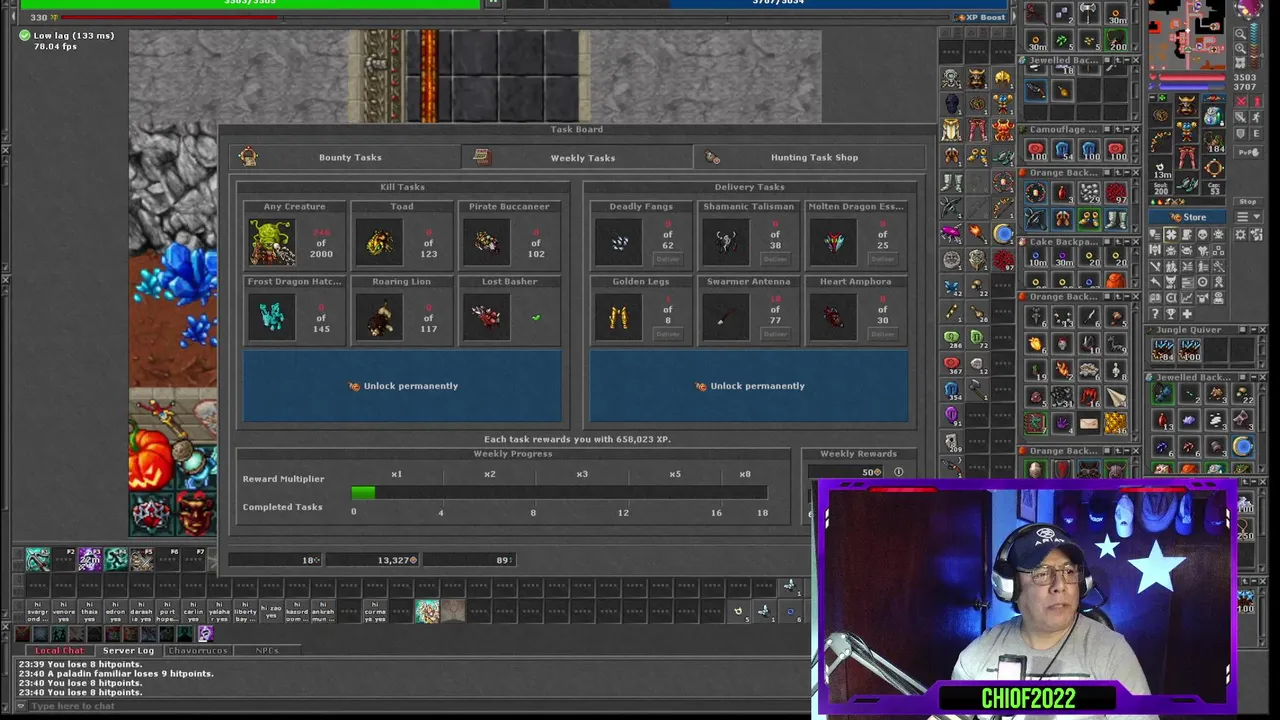Click the F1 spell hotkey slot

[38, 559]
